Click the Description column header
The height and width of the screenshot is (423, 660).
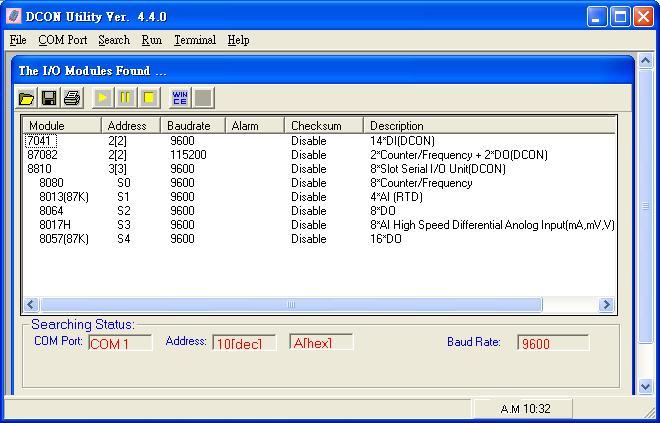489,125
